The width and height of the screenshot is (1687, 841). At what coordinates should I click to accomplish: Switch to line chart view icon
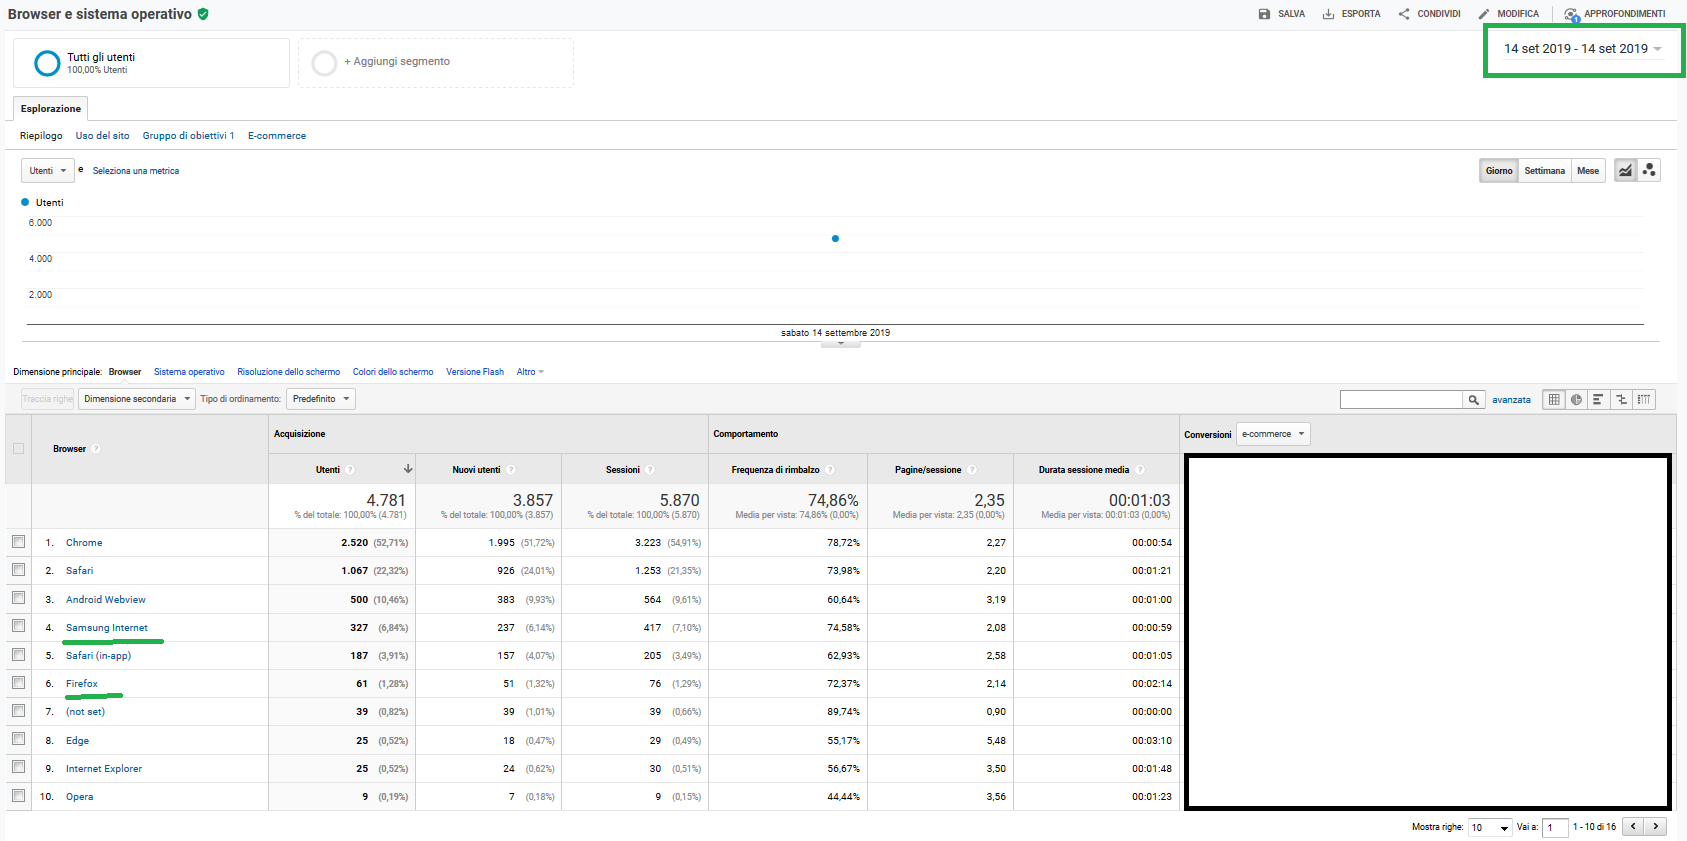pos(1625,171)
